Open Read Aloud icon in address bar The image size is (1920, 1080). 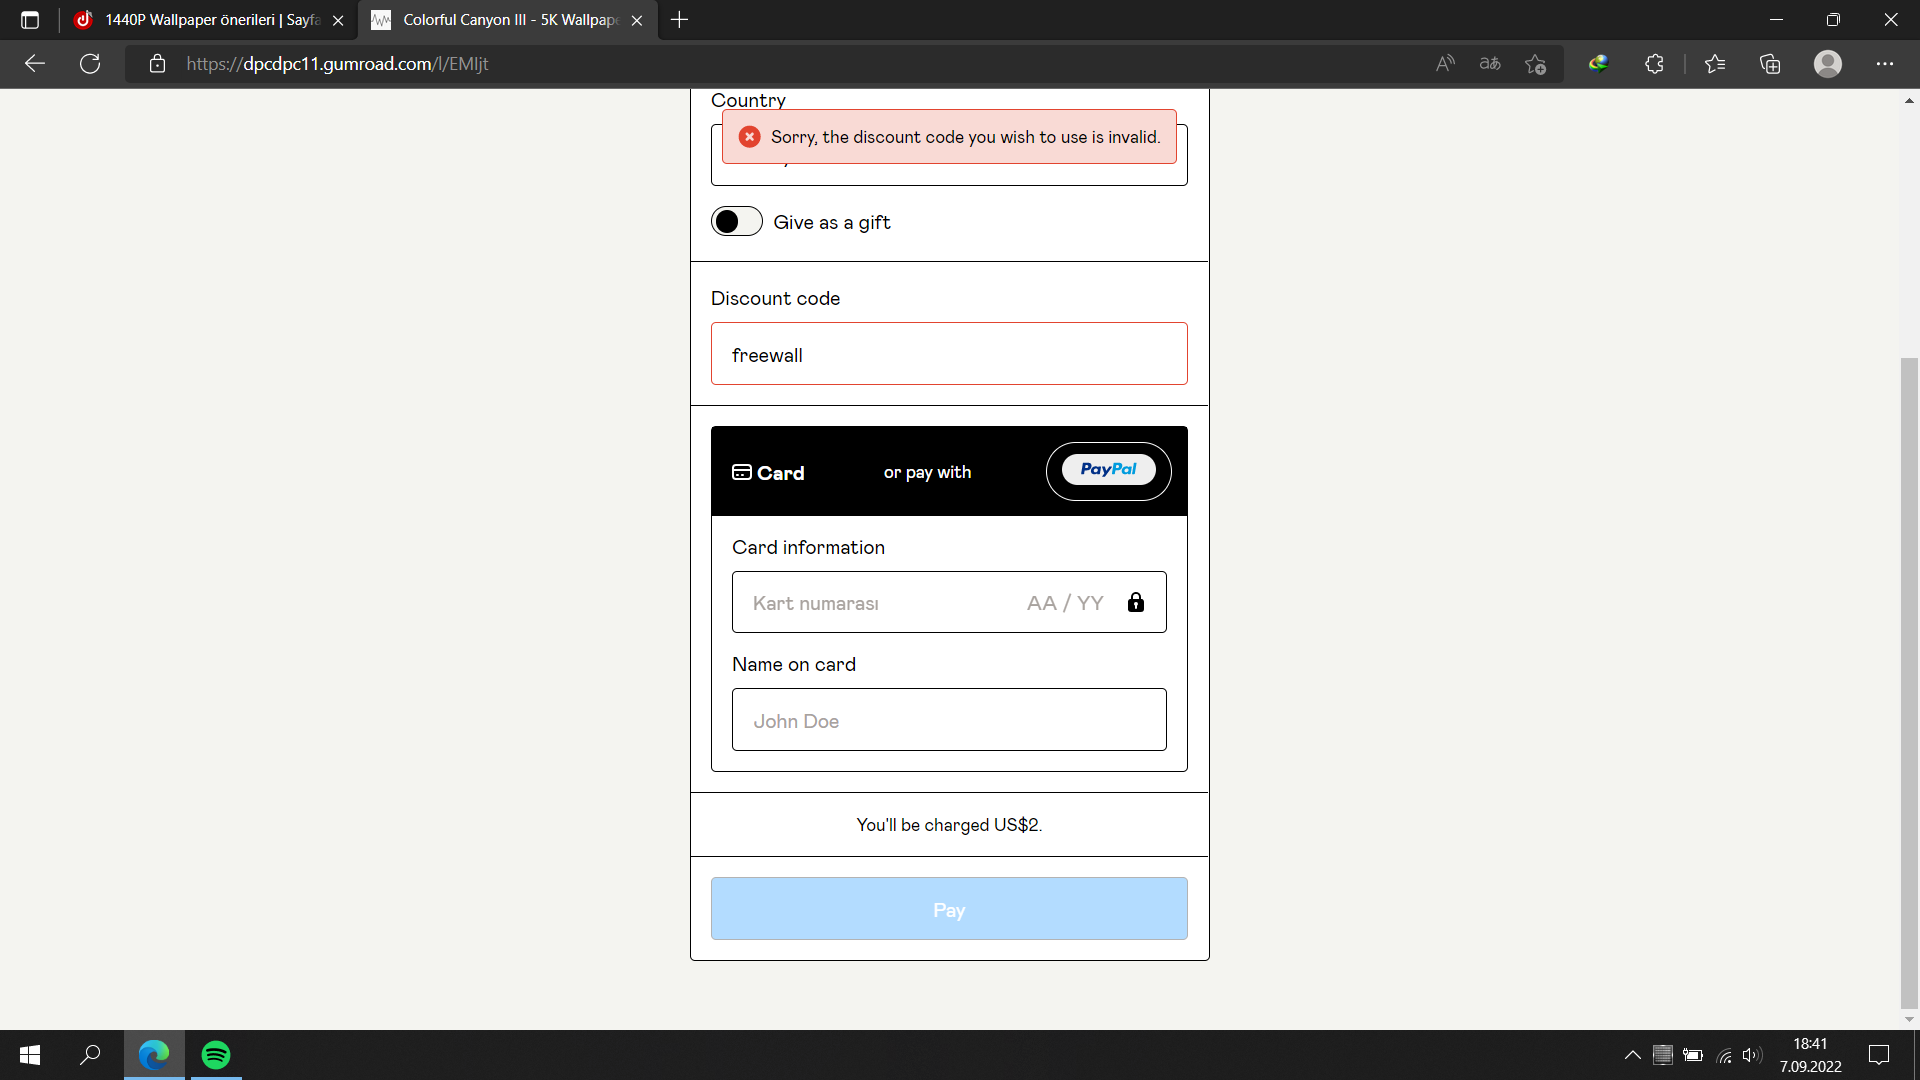point(1445,64)
